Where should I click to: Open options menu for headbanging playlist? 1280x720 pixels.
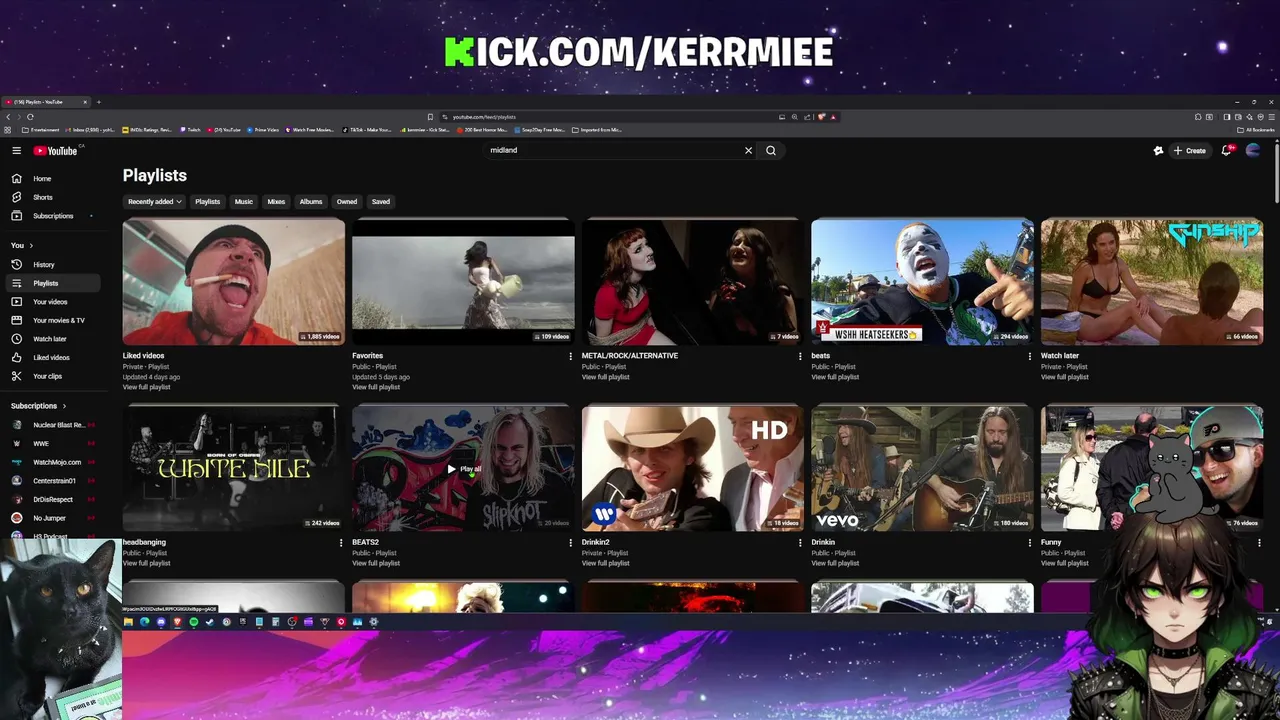[x=341, y=543]
